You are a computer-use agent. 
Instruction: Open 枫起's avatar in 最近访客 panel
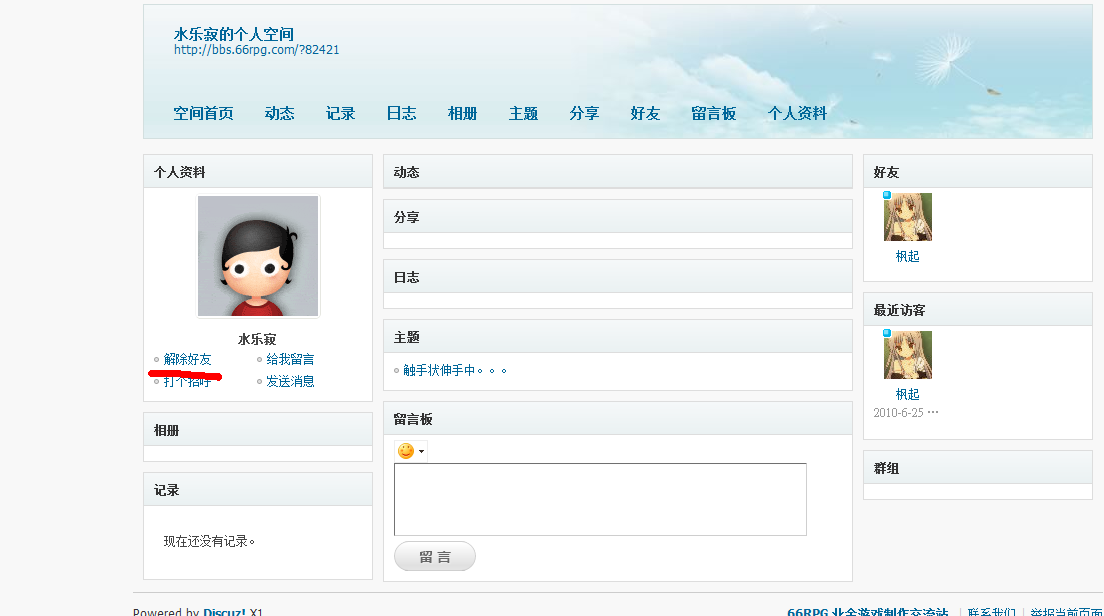click(908, 355)
